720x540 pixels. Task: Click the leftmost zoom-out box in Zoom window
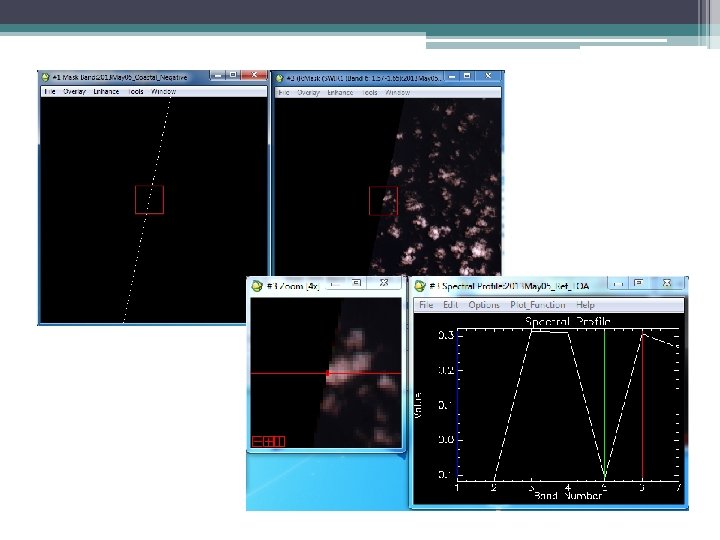pyautogui.click(x=257, y=441)
